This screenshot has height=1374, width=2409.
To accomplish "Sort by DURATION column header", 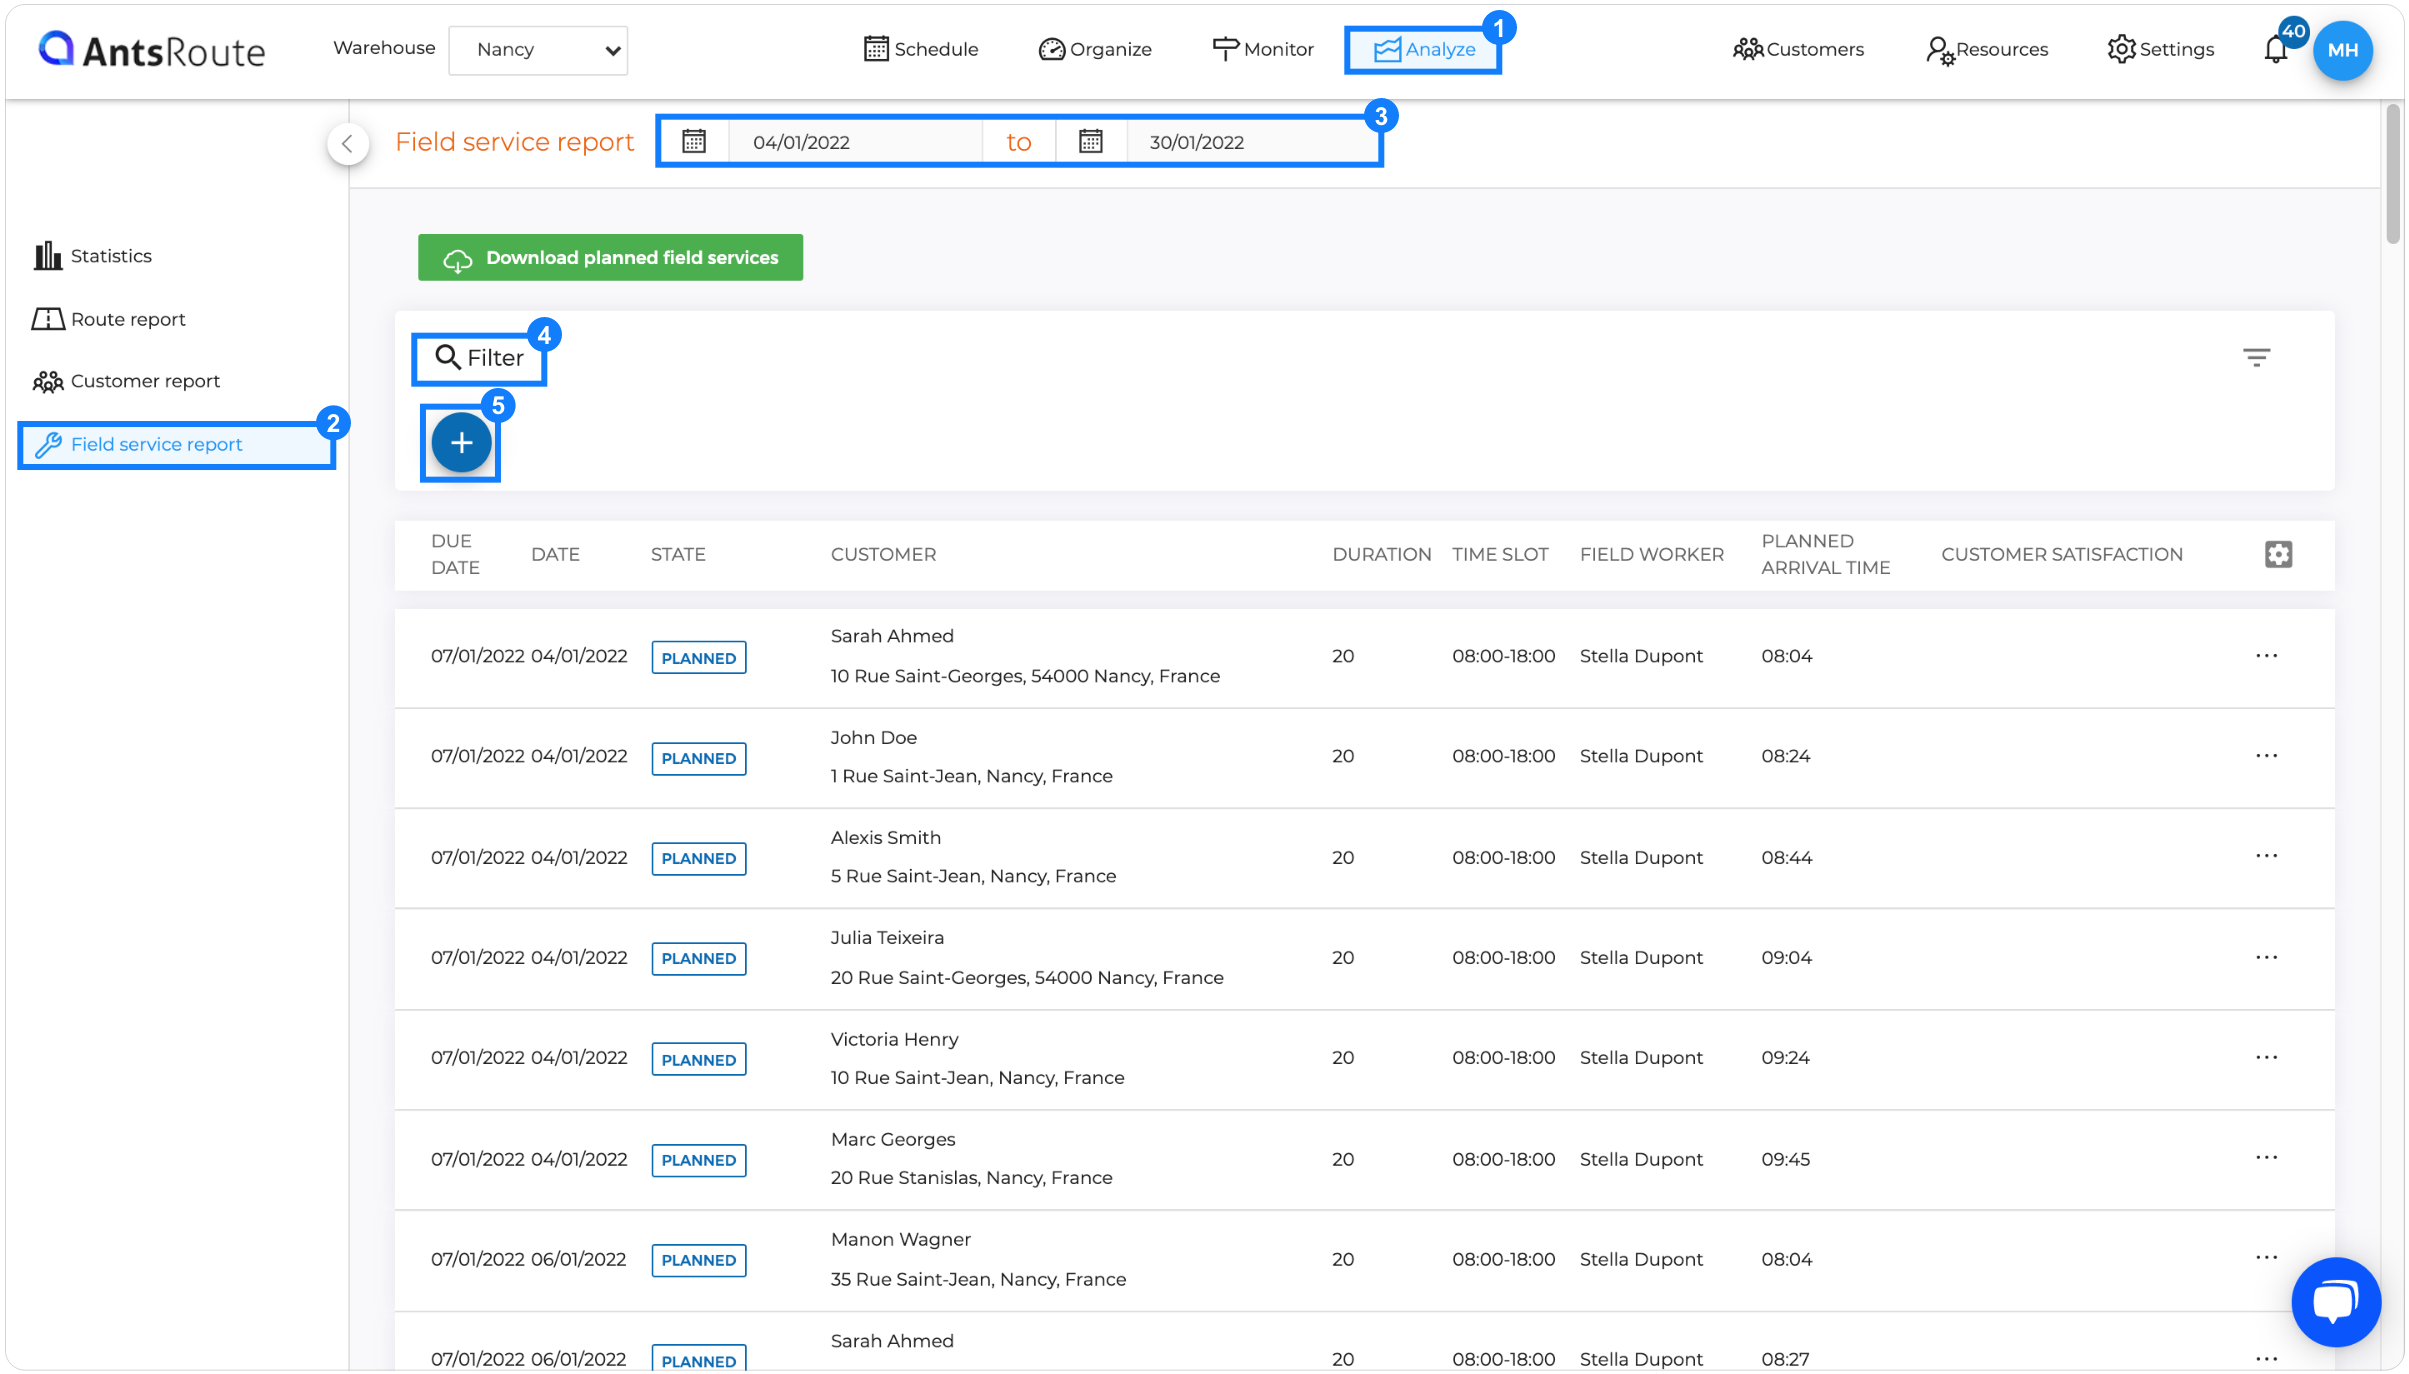I will point(1381,554).
